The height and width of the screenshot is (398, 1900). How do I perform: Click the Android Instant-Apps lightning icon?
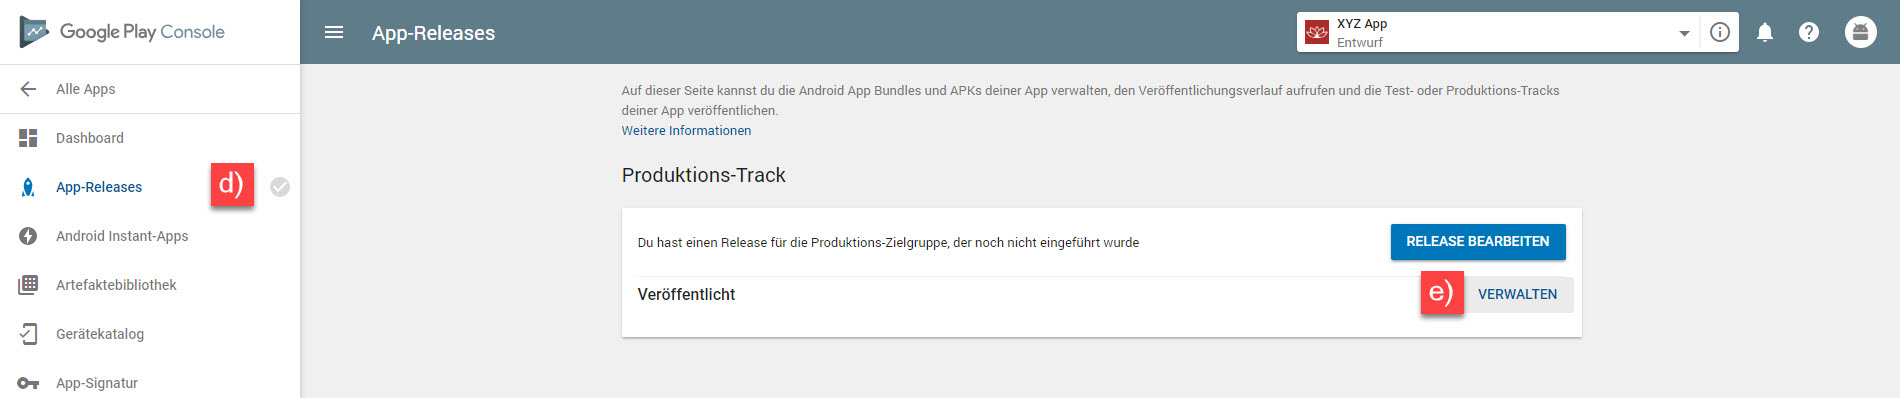28,236
